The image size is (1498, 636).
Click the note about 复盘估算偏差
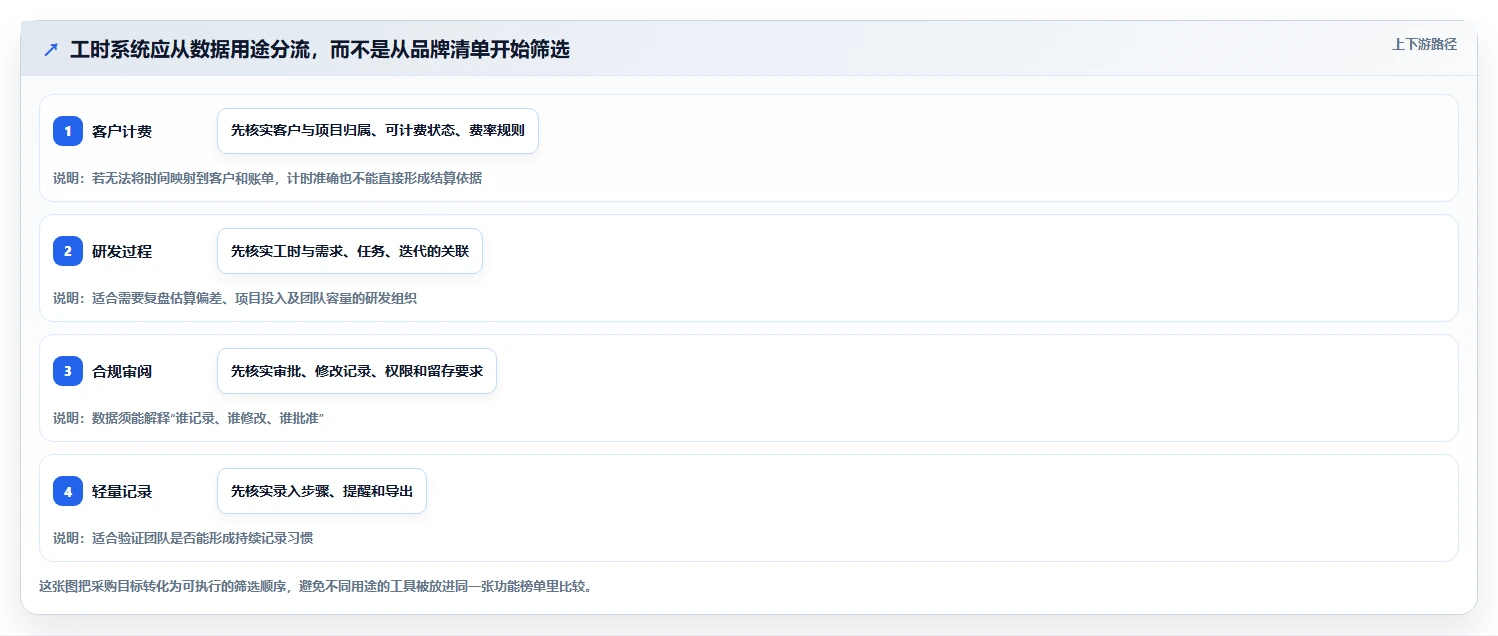tap(235, 298)
